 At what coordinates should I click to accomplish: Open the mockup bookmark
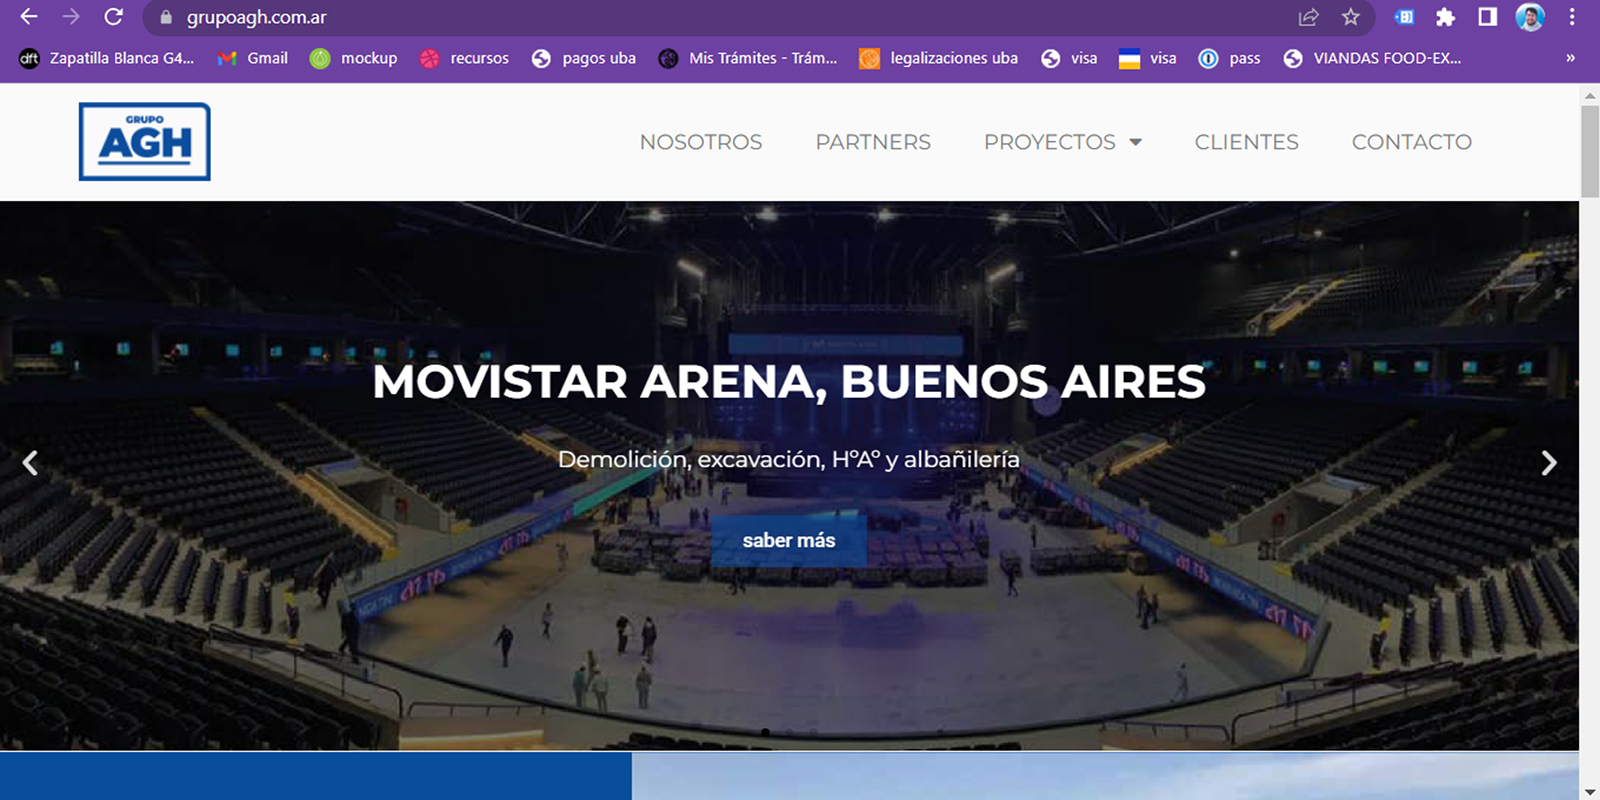(x=354, y=58)
